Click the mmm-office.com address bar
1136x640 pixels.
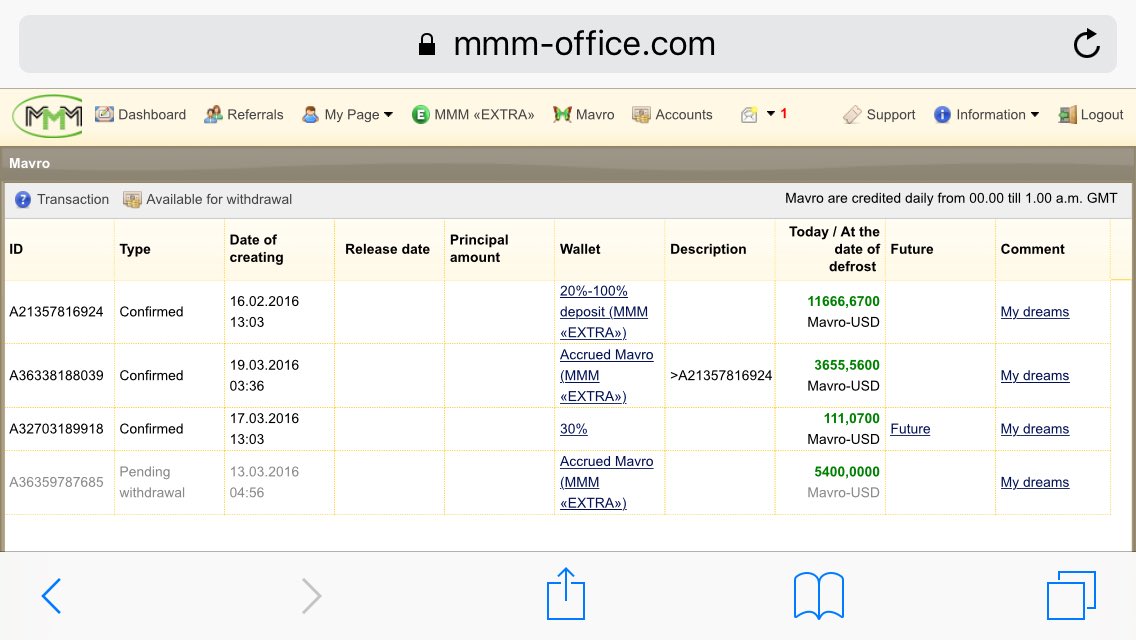(x=567, y=44)
